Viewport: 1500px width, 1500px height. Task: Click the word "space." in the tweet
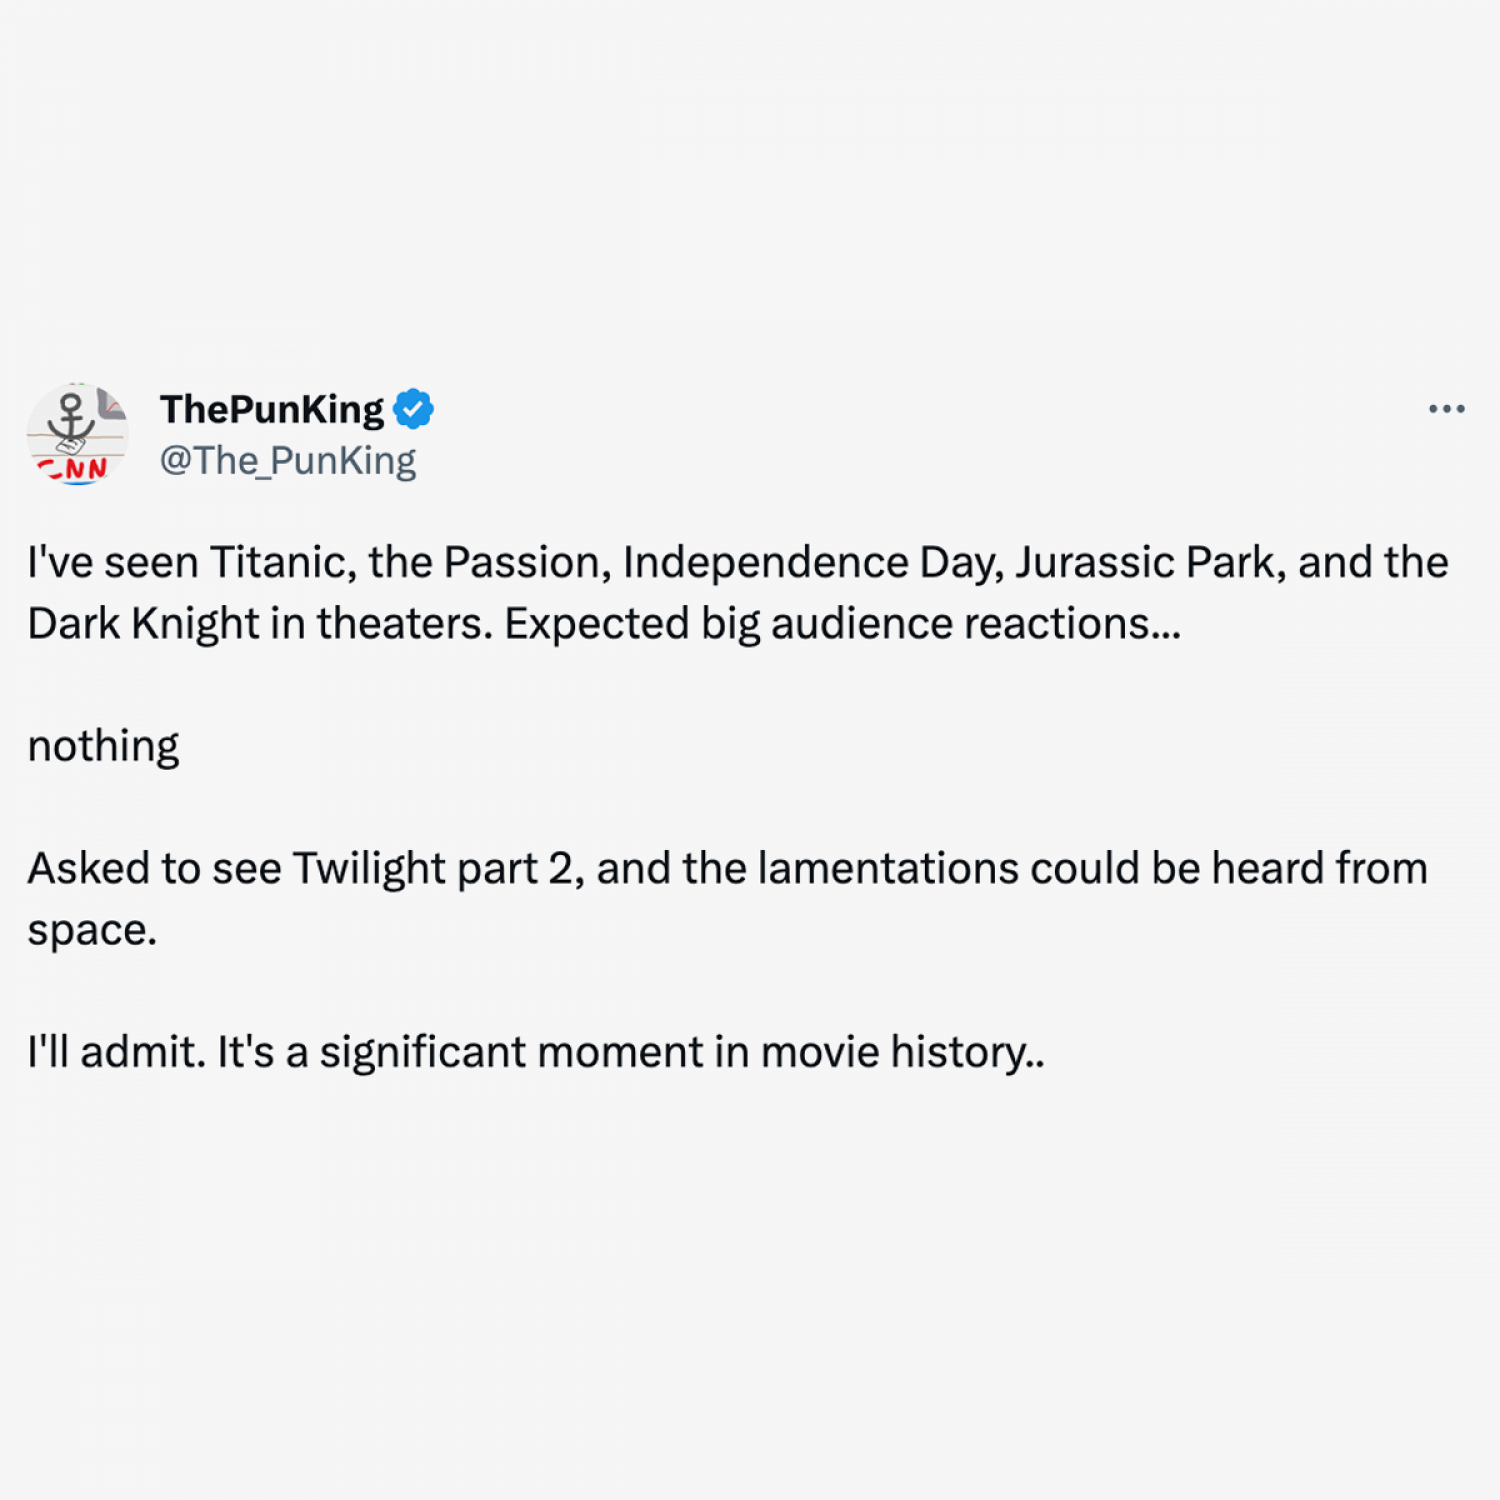point(92,930)
